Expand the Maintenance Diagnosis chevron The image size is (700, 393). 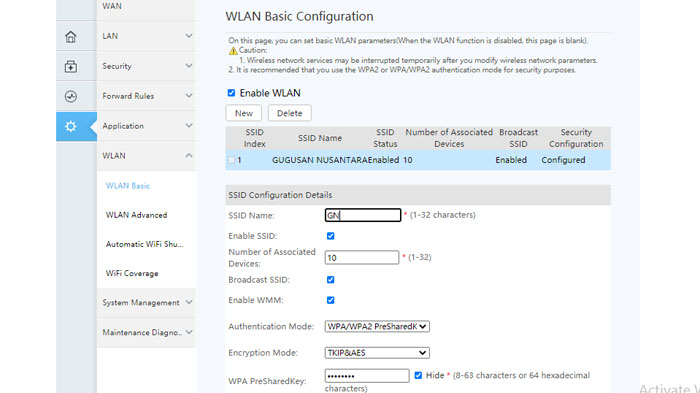189,332
